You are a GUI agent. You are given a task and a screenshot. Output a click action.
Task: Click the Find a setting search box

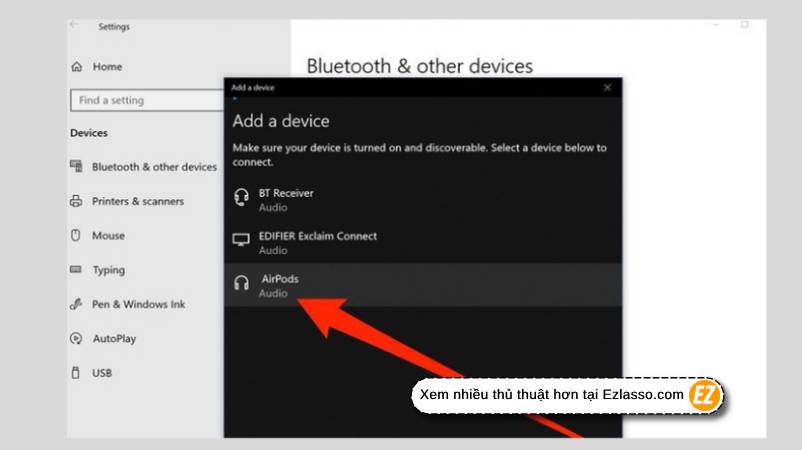click(x=147, y=100)
